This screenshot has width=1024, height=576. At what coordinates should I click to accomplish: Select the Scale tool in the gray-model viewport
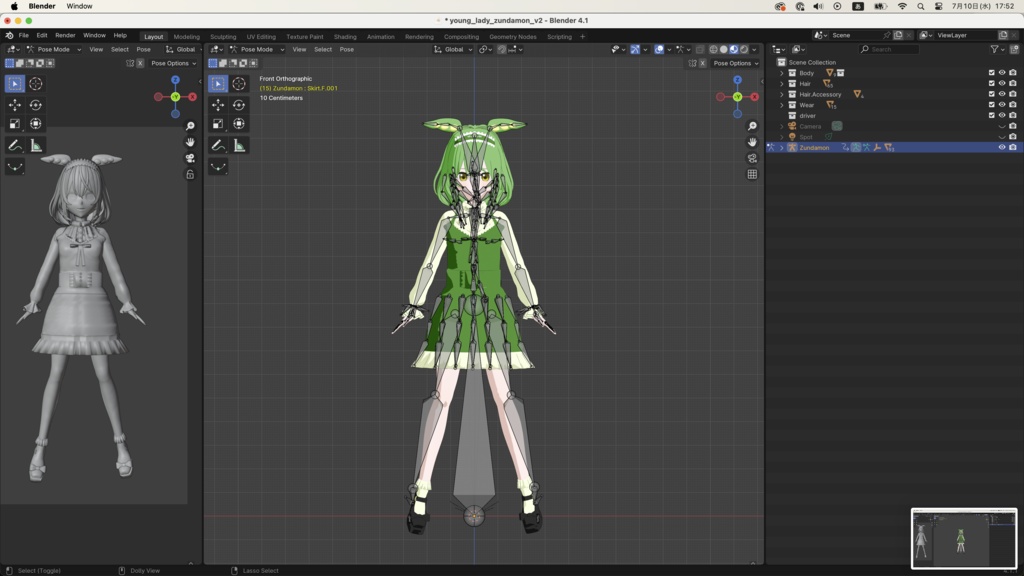click(15, 124)
